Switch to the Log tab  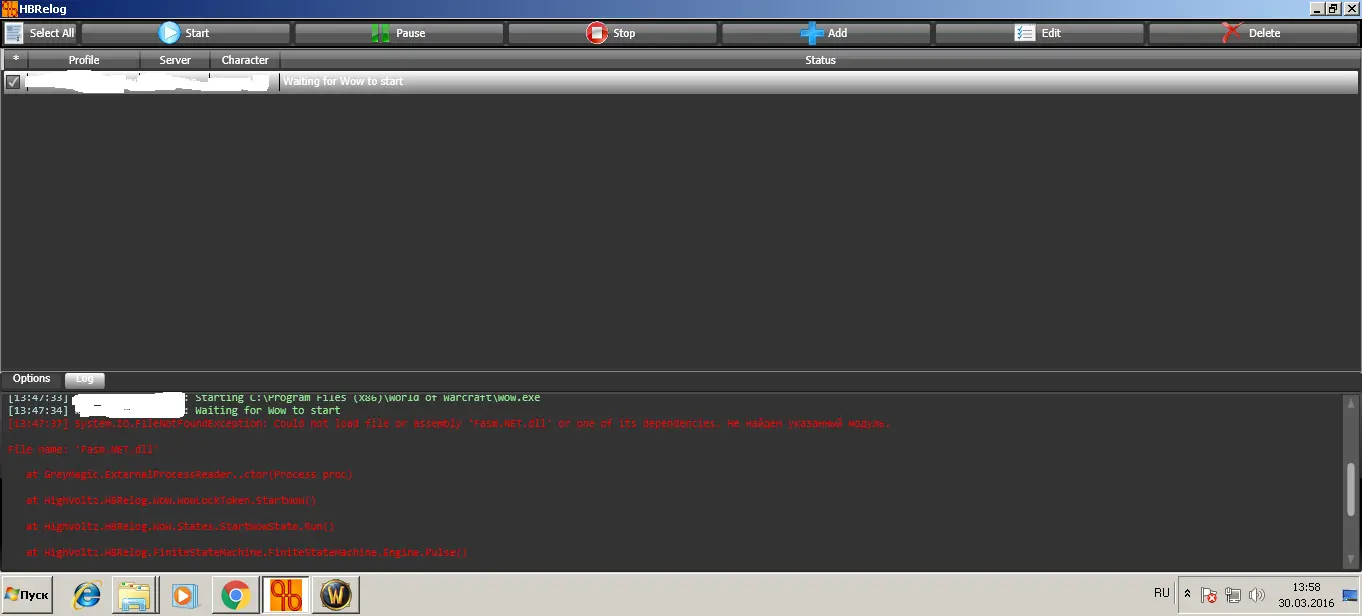(85, 379)
